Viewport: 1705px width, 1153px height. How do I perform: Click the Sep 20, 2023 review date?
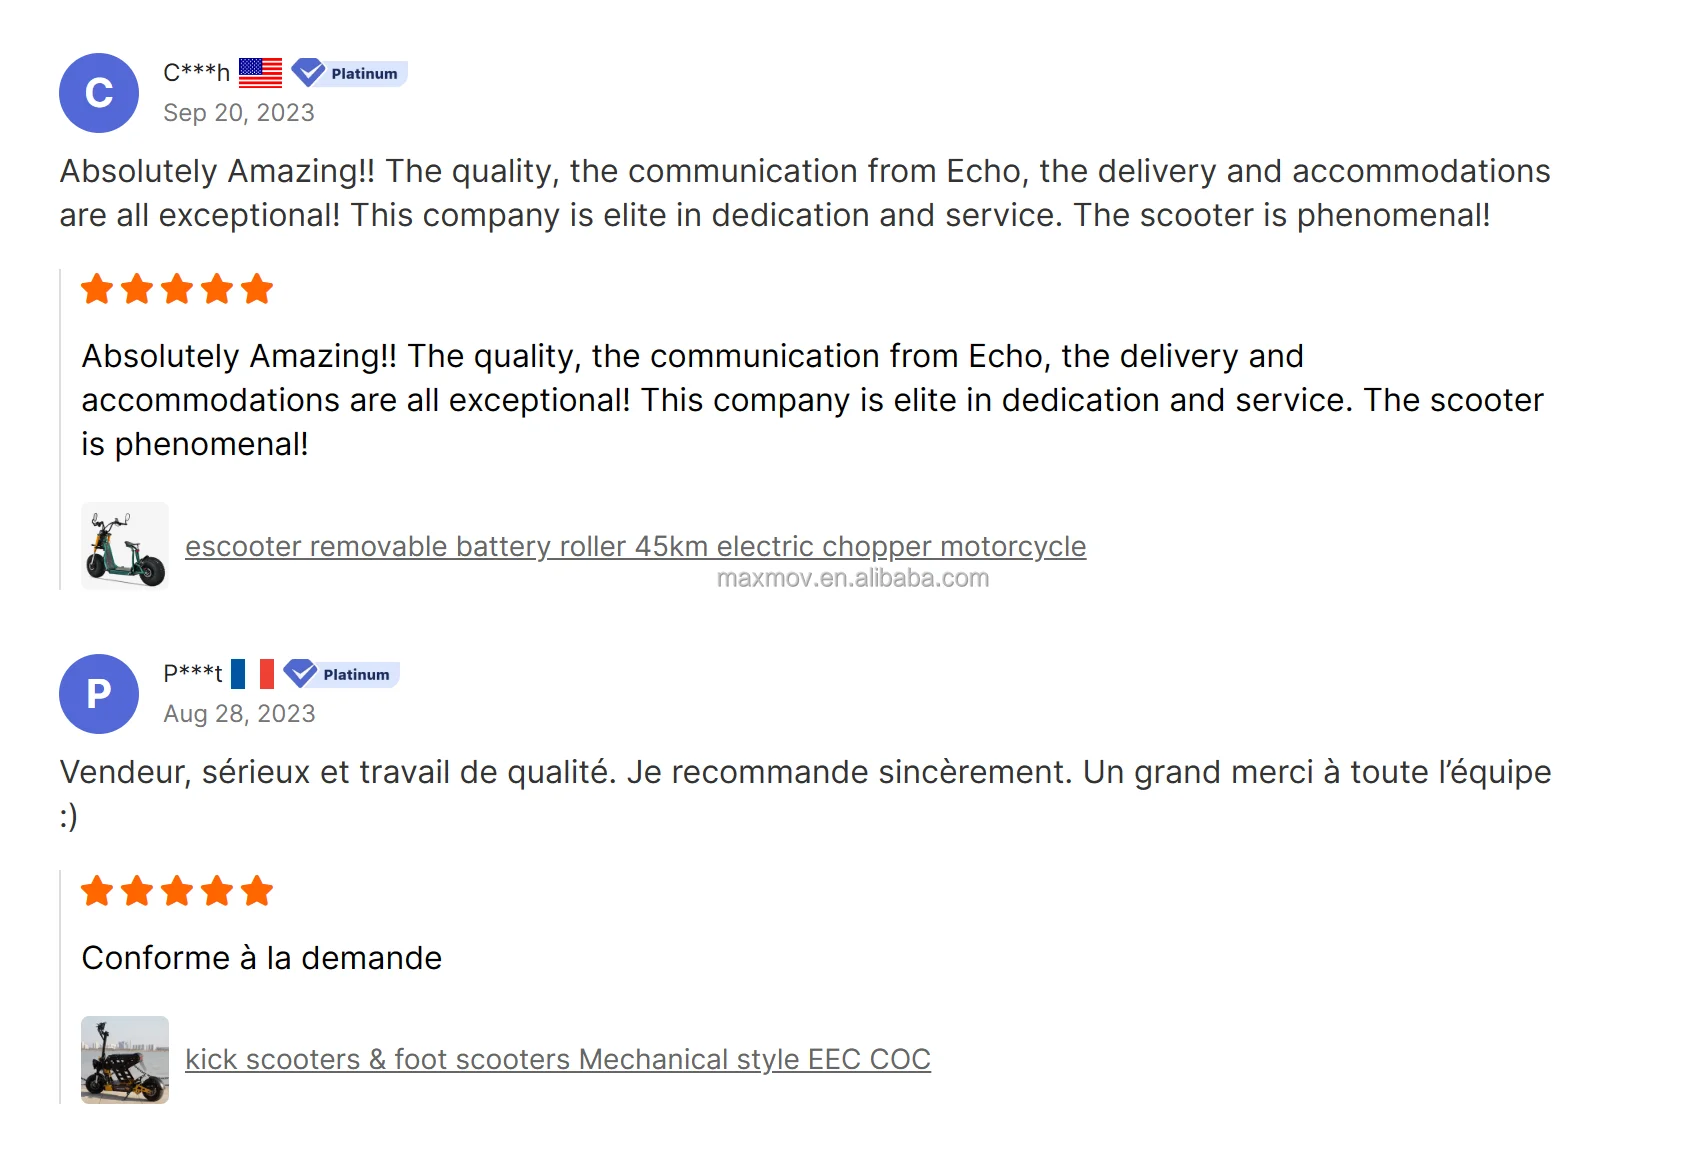[x=239, y=113]
